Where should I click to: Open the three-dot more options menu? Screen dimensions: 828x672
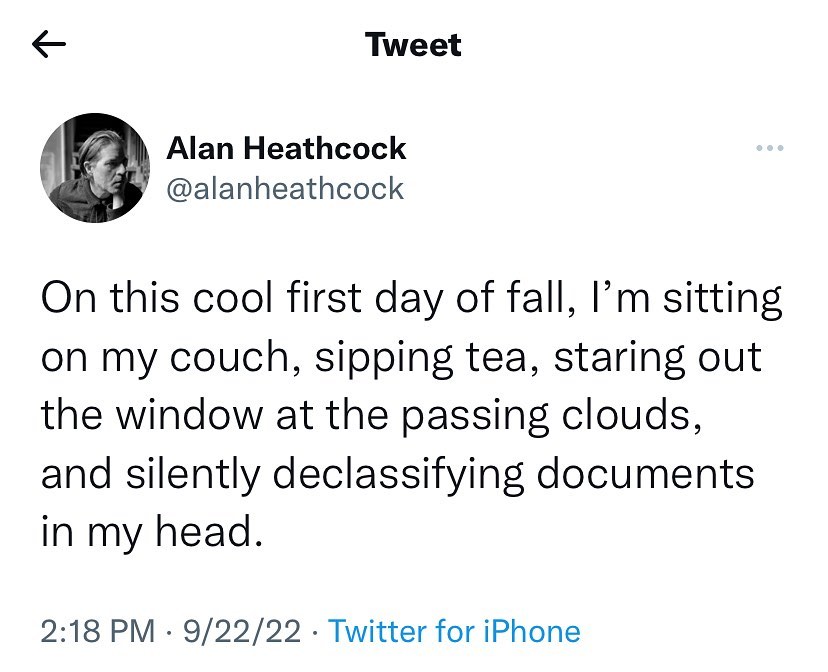coord(769,150)
